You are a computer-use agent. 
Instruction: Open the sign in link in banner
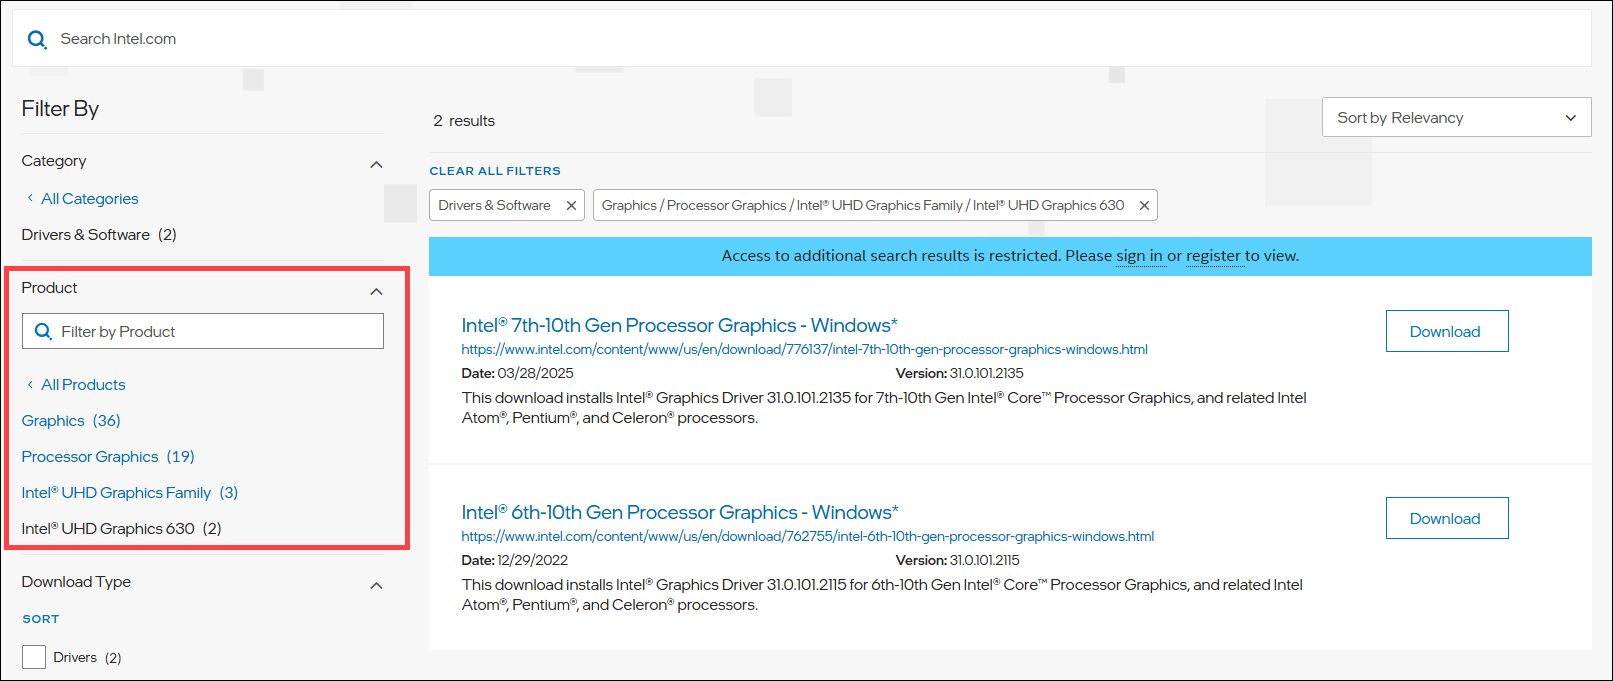click(1139, 256)
